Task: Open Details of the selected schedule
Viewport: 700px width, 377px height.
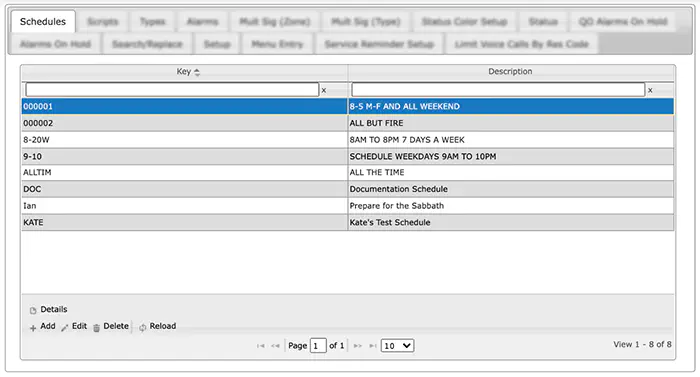Action: [48, 310]
